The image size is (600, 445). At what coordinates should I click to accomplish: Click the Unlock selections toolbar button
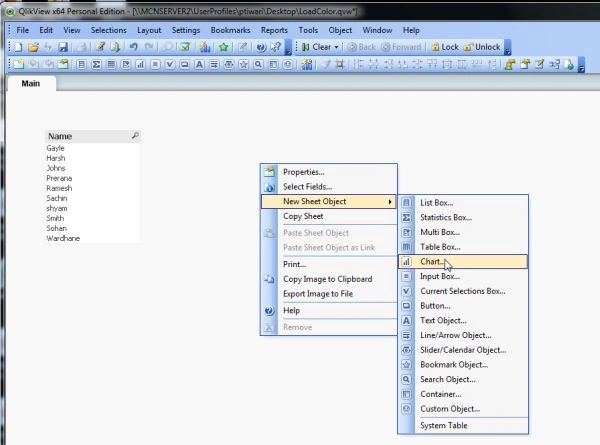tap(482, 47)
